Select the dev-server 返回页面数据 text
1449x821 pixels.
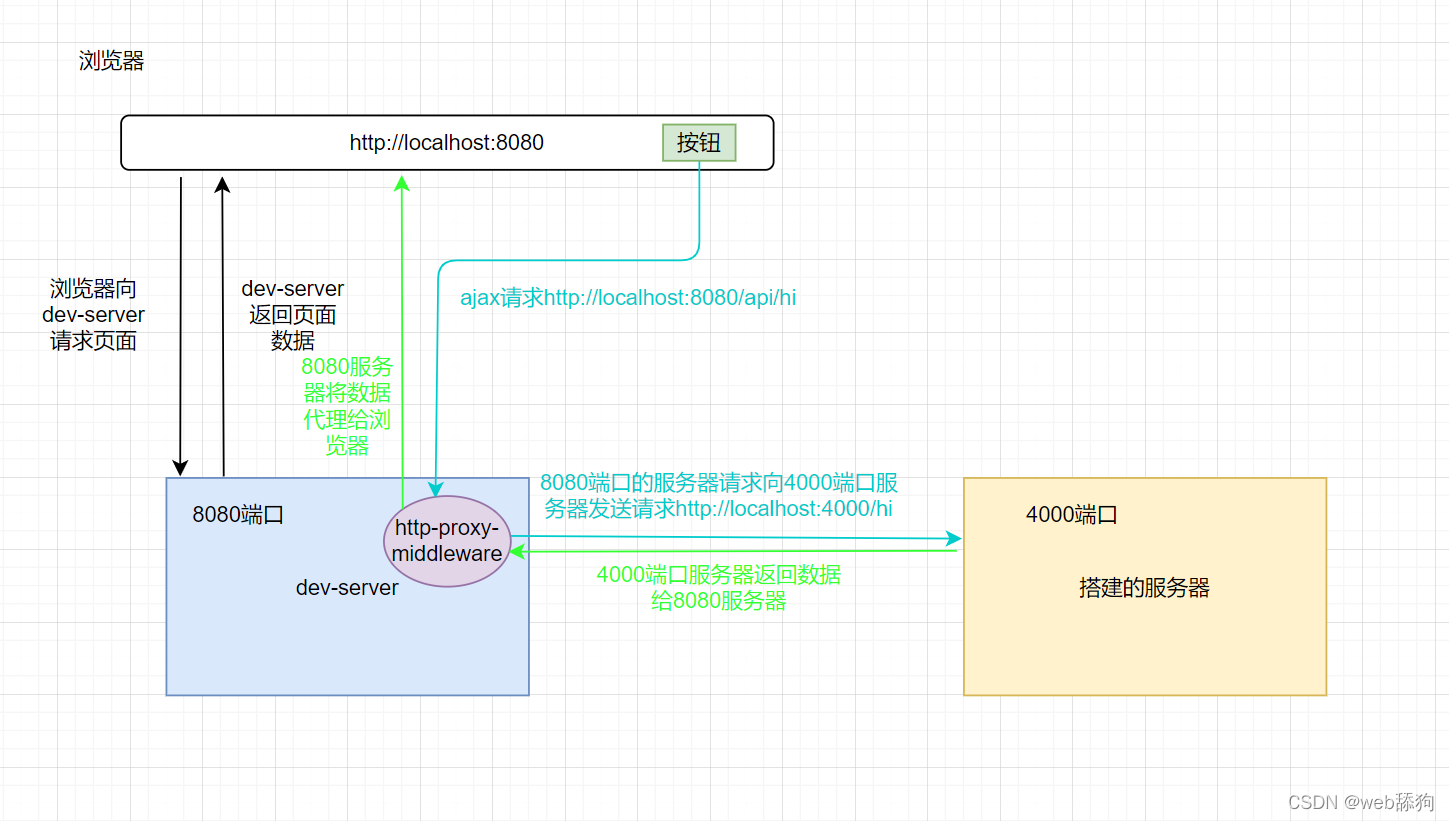click(293, 315)
